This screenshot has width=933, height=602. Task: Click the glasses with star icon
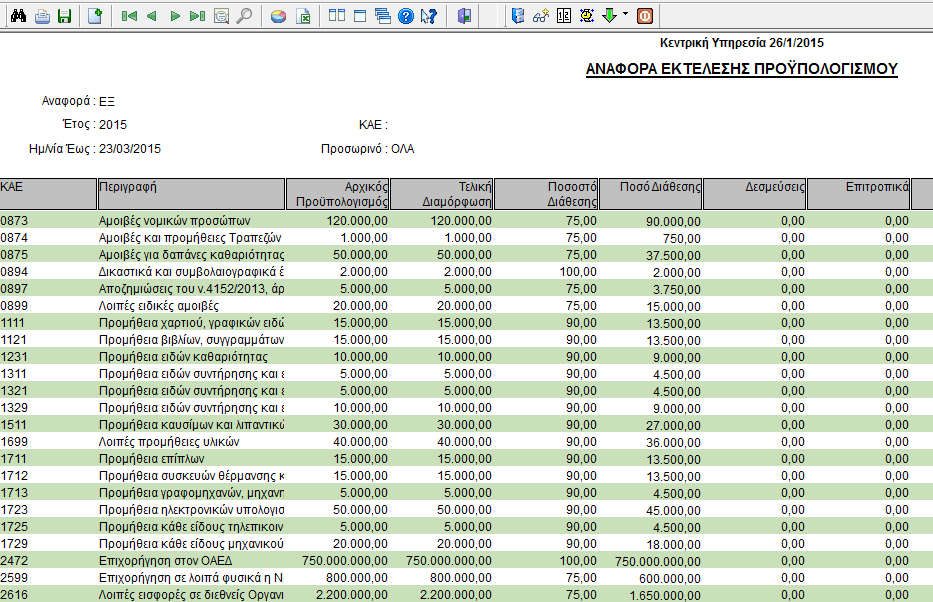click(541, 16)
